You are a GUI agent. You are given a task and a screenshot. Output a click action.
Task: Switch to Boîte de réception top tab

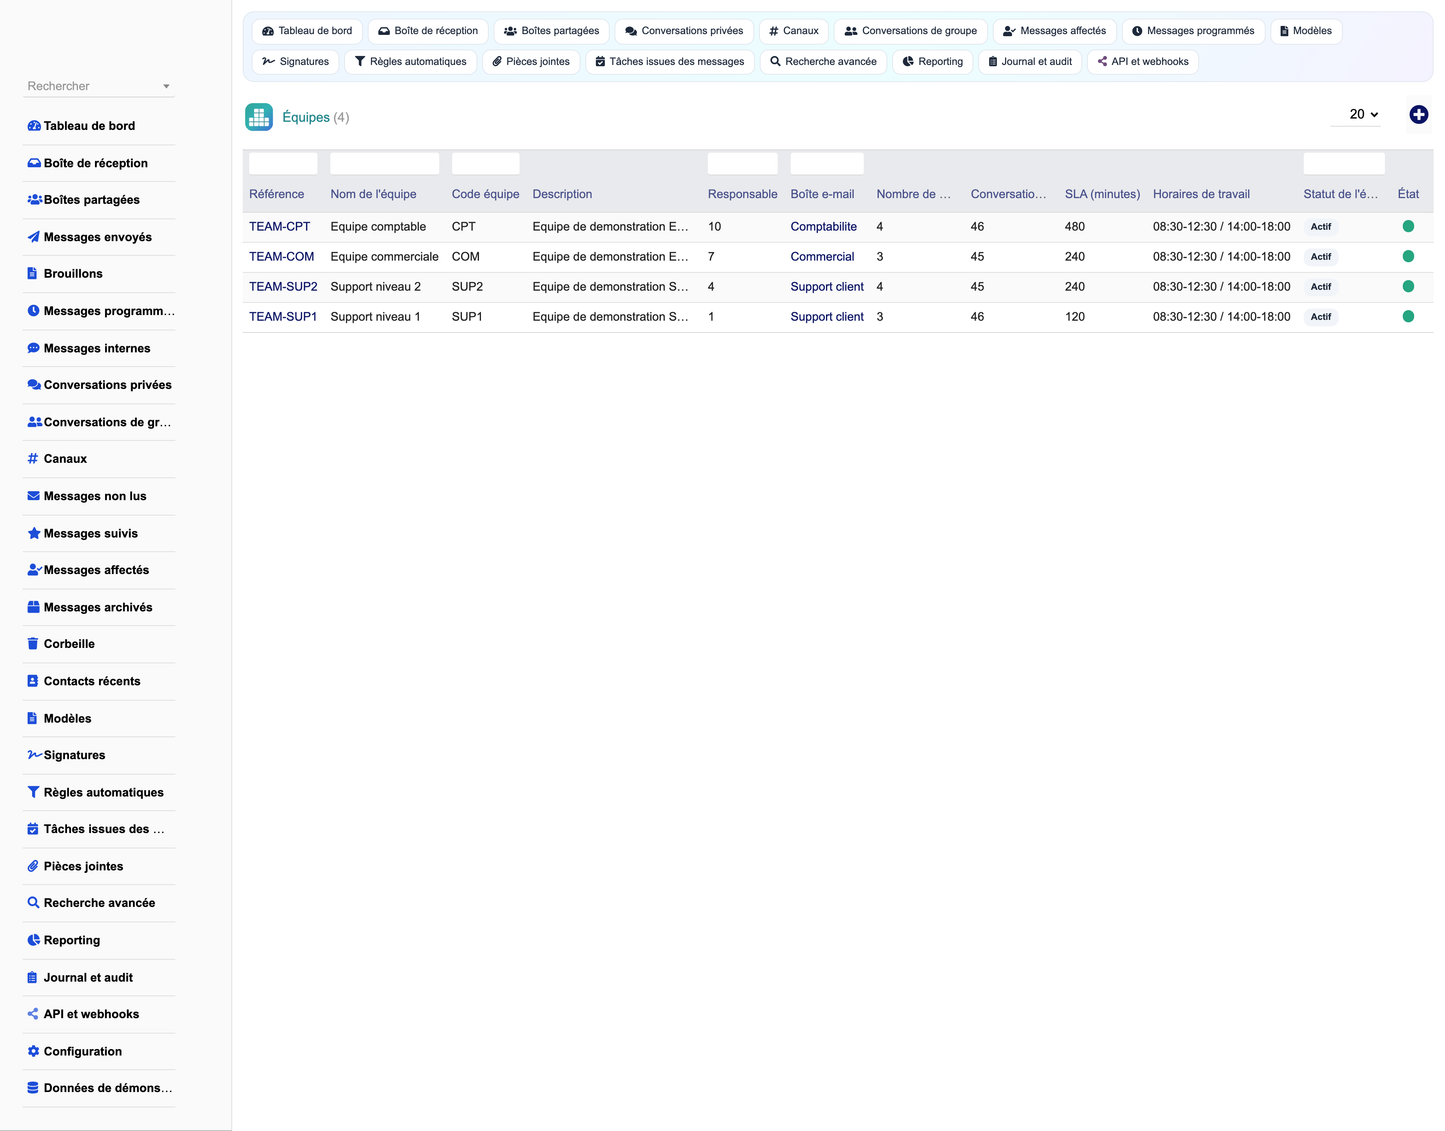click(428, 31)
